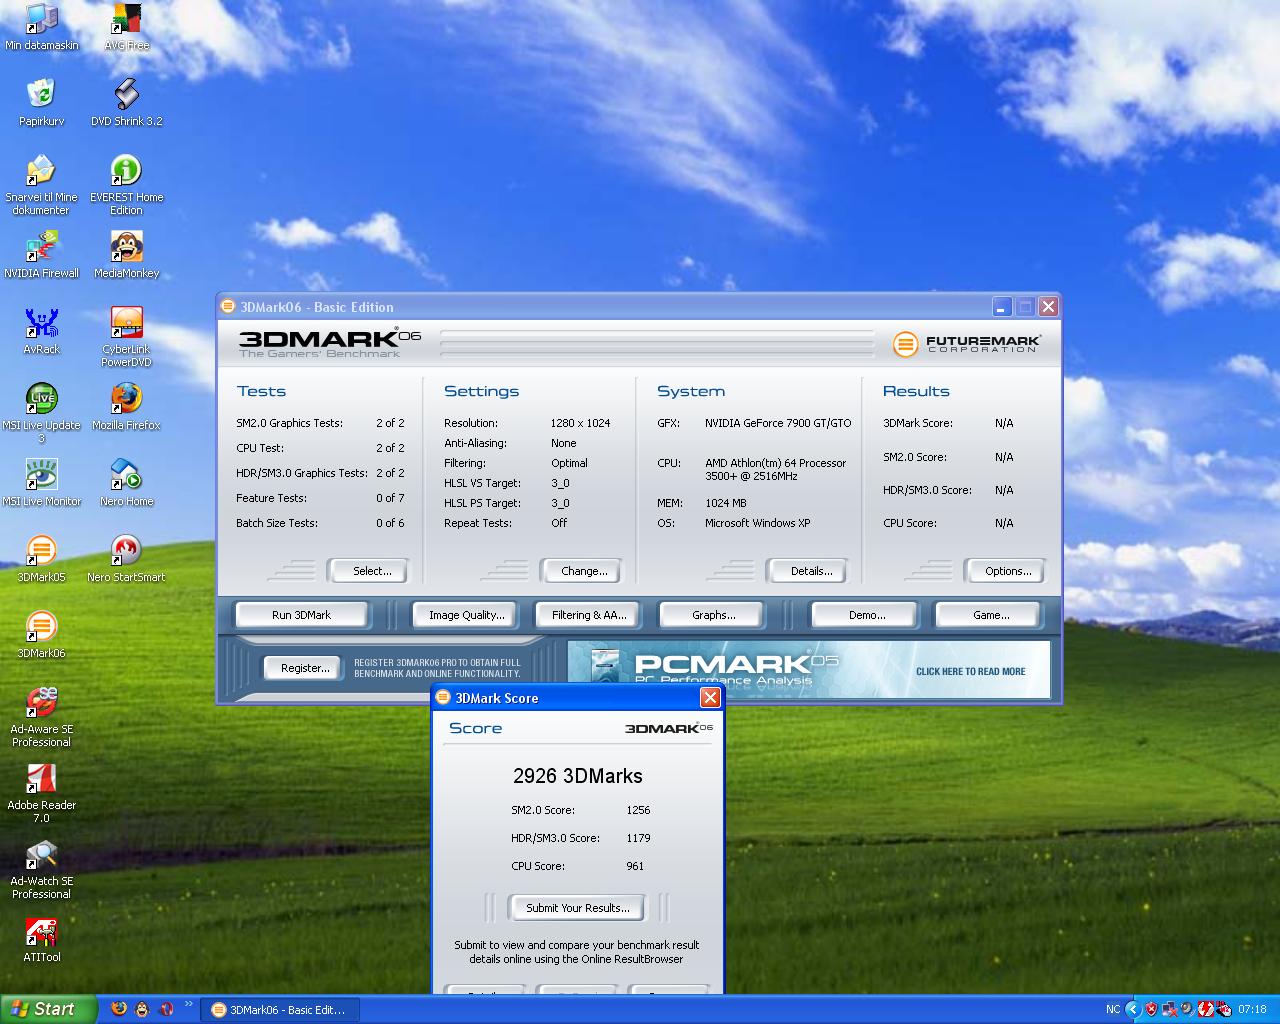Open 3DMark06 desktop shortcut
The width and height of the screenshot is (1280, 1024).
click(x=41, y=634)
